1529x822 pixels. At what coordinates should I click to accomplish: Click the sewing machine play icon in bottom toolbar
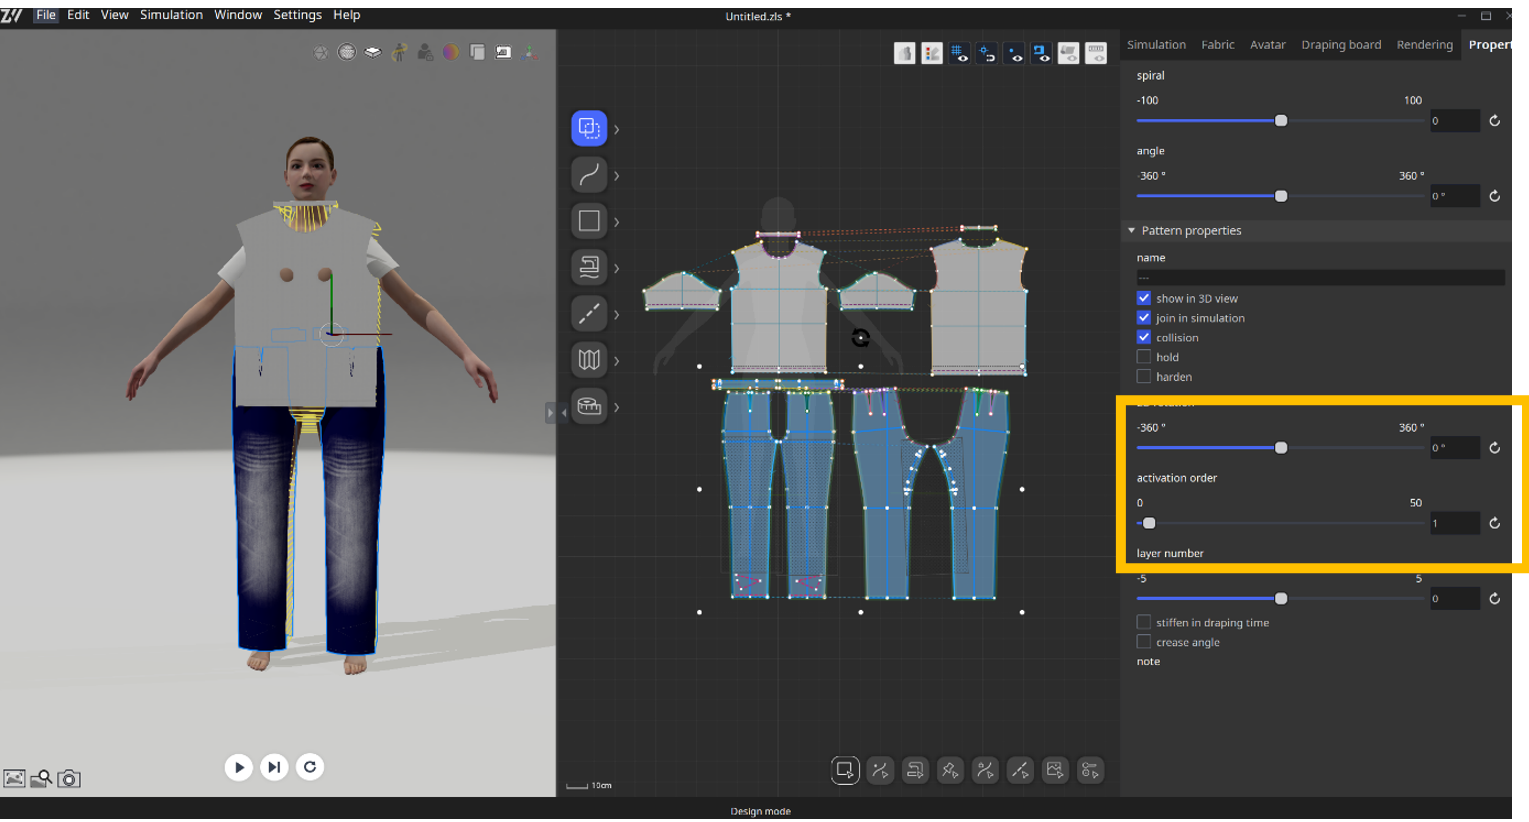click(x=915, y=770)
